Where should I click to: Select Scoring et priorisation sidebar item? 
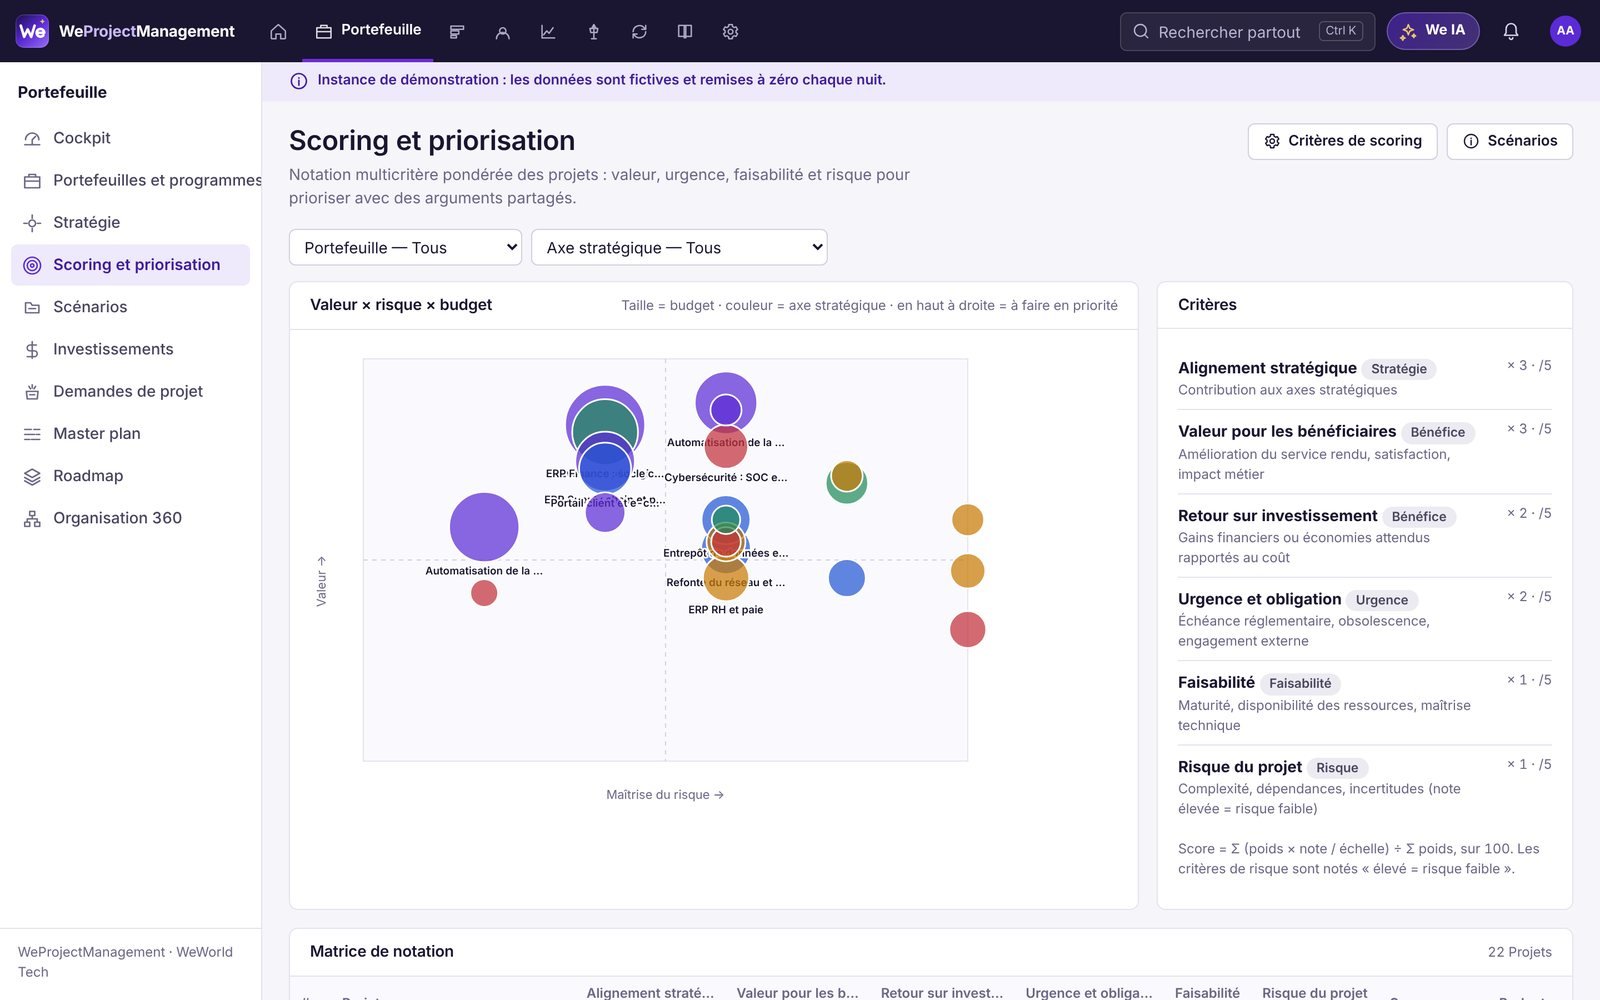coord(130,265)
